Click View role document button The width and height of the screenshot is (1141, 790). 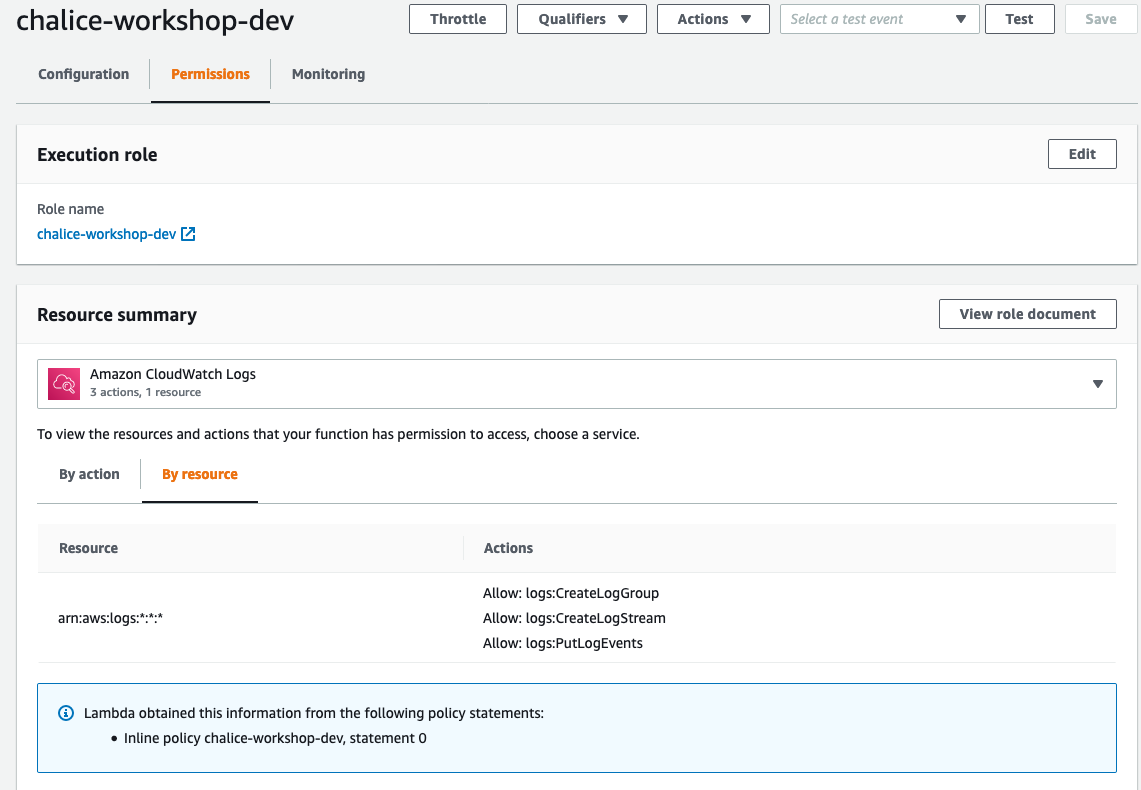pos(1027,314)
